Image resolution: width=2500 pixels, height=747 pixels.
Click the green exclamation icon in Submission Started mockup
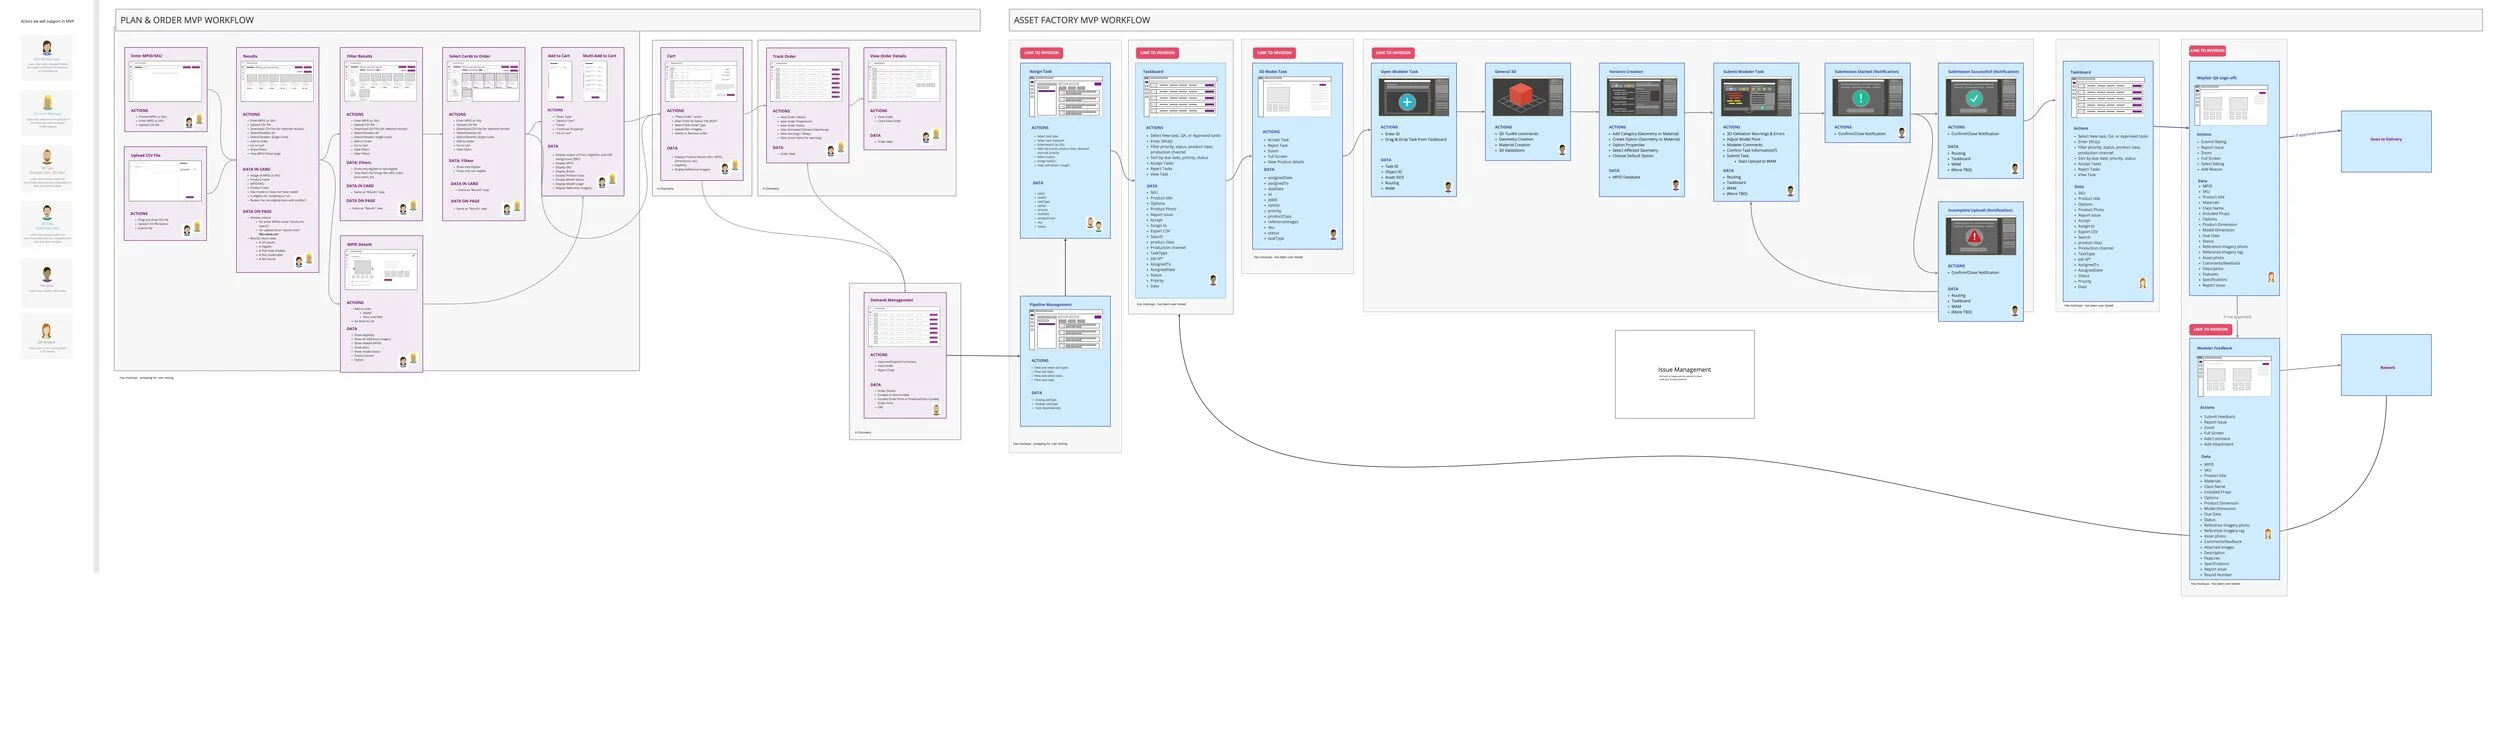point(1860,98)
